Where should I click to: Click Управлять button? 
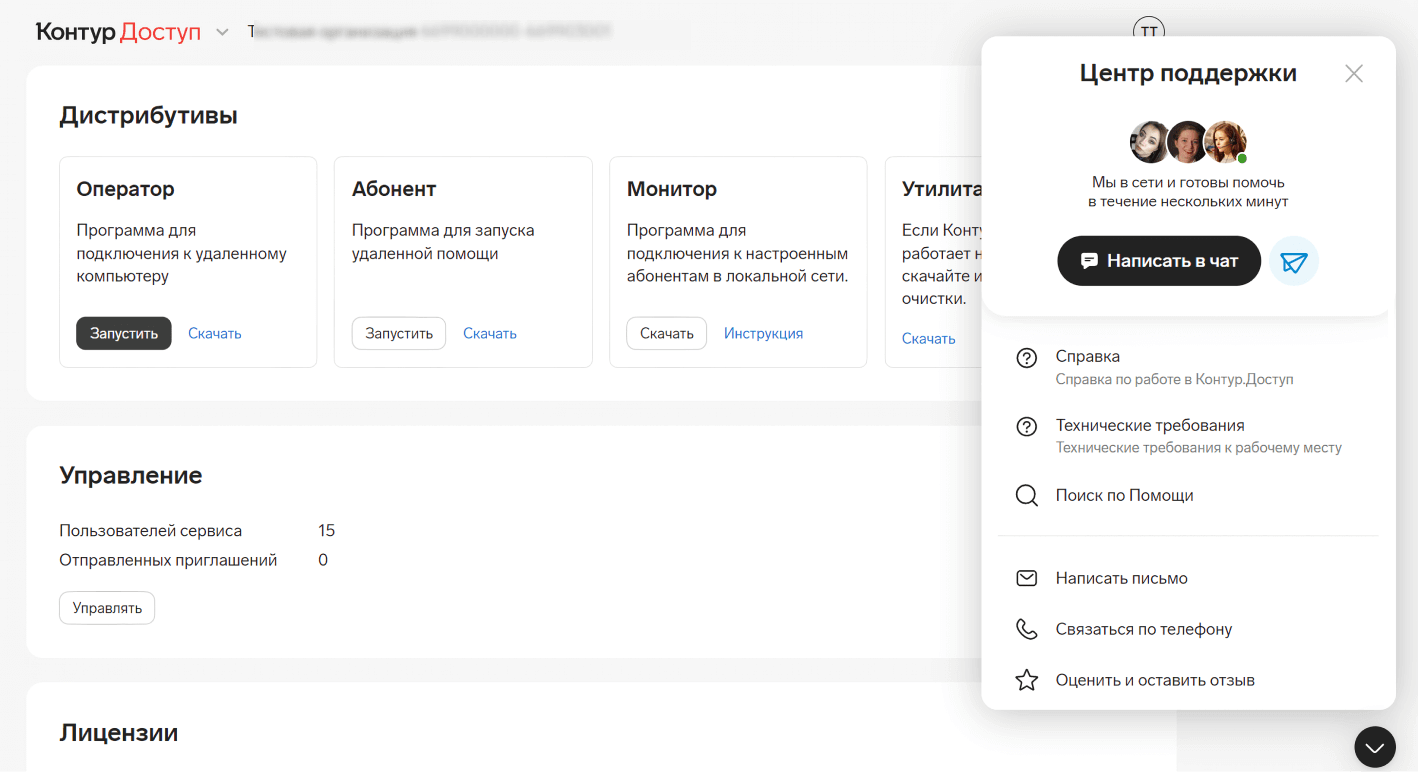107,608
